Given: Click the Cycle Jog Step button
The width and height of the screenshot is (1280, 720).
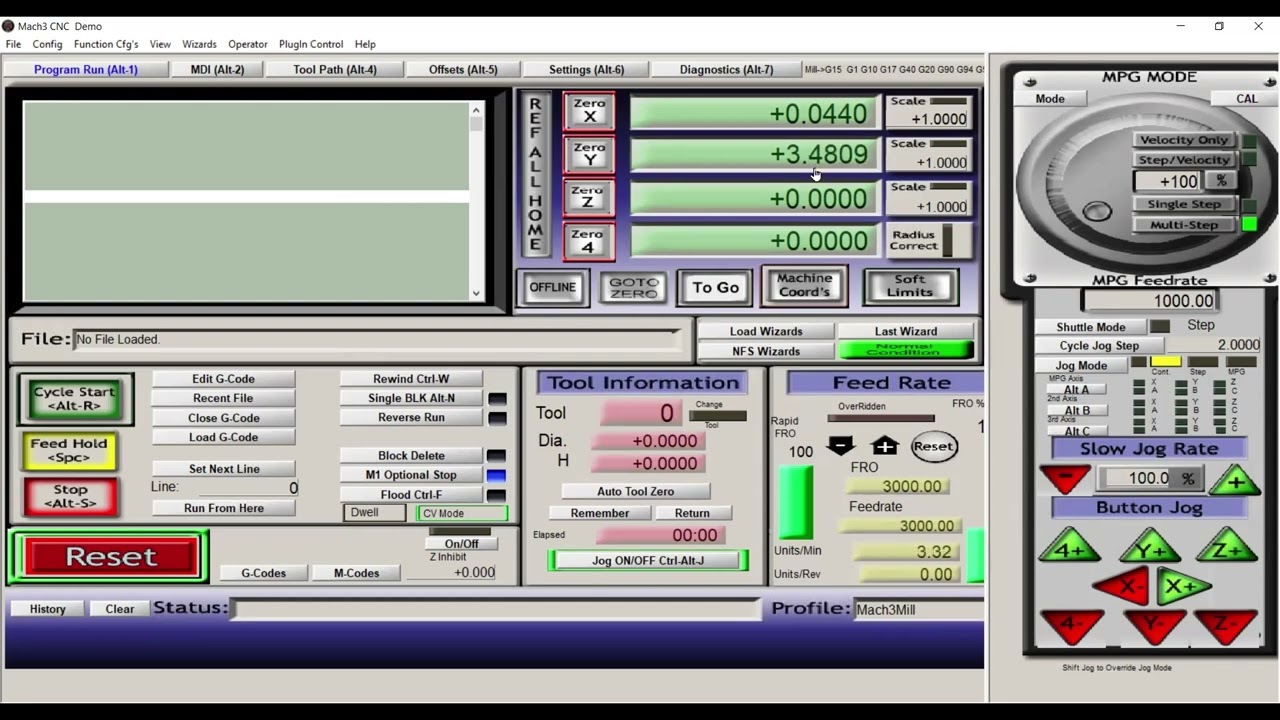Looking at the screenshot, I should point(1099,346).
